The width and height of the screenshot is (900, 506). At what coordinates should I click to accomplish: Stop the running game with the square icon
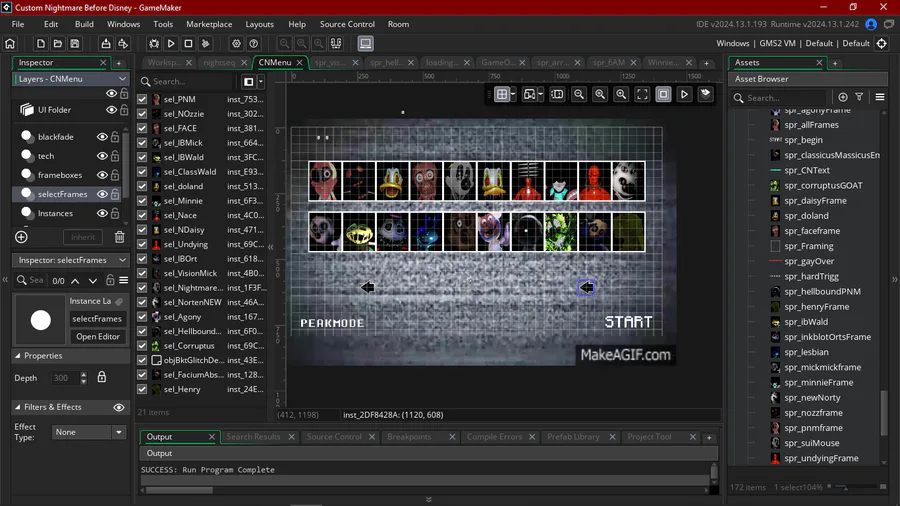pyautogui.click(x=188, y=44)
